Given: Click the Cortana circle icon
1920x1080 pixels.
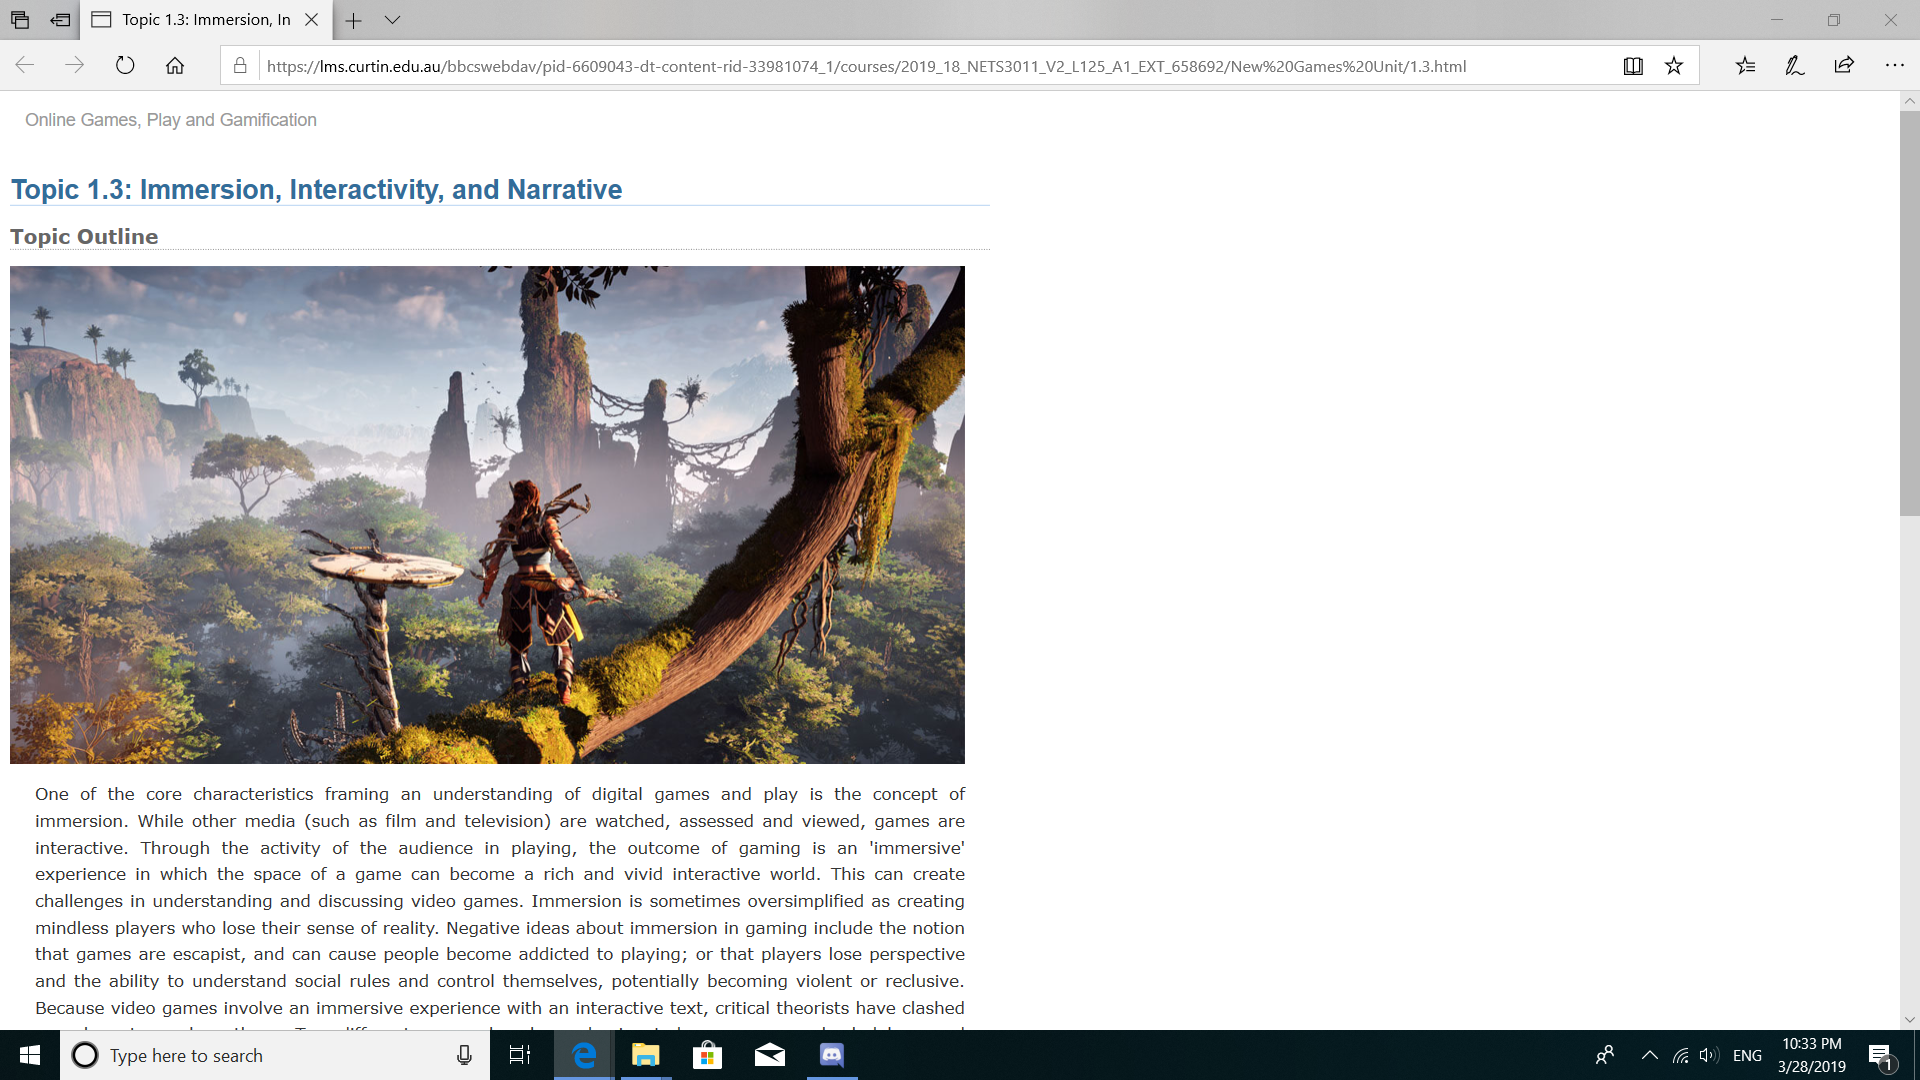Looking at the screenshot, I should pos(85,1055).
